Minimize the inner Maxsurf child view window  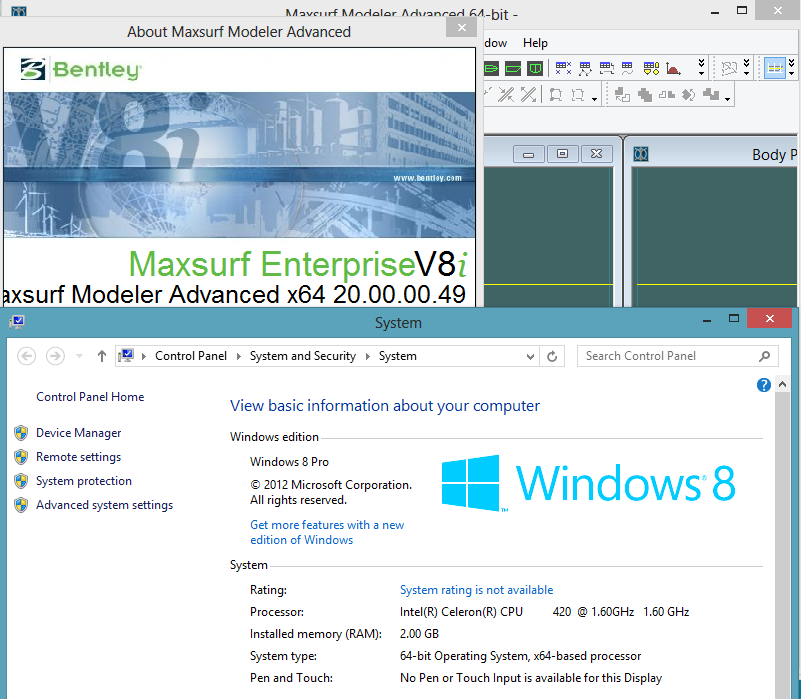(529, 154)
